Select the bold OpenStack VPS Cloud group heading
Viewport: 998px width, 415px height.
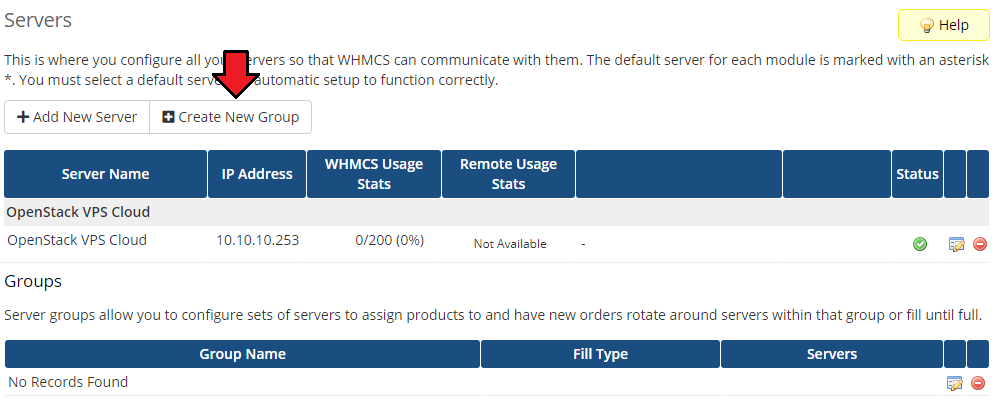click(x=78, y=212)
